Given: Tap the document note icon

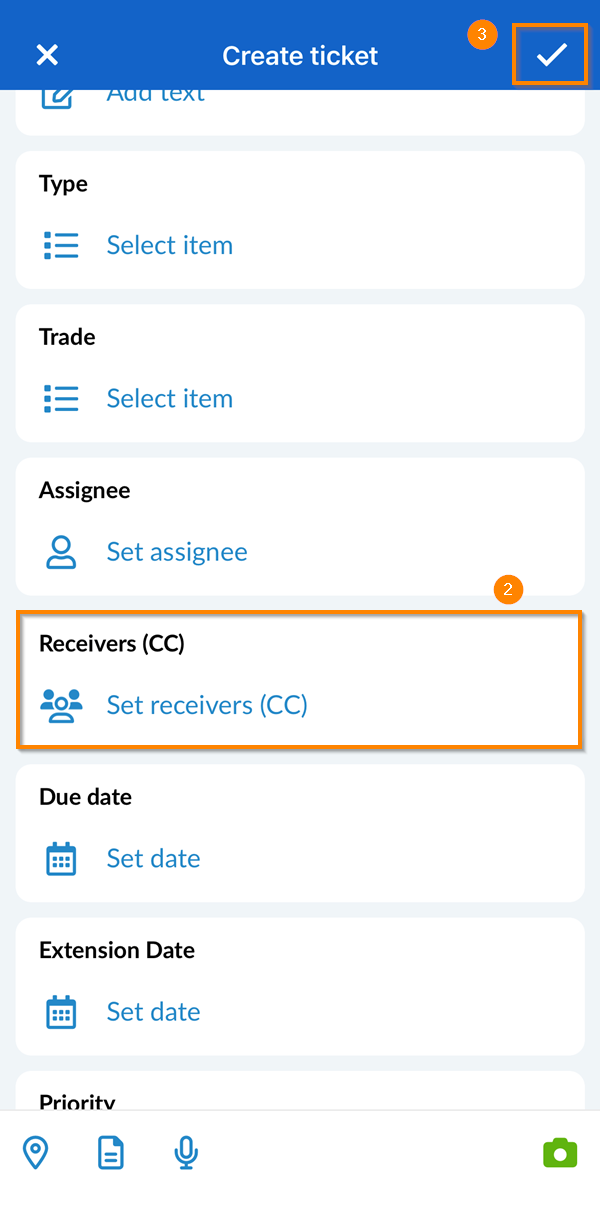Looking at the screenshot, I should coord(111,1153).
